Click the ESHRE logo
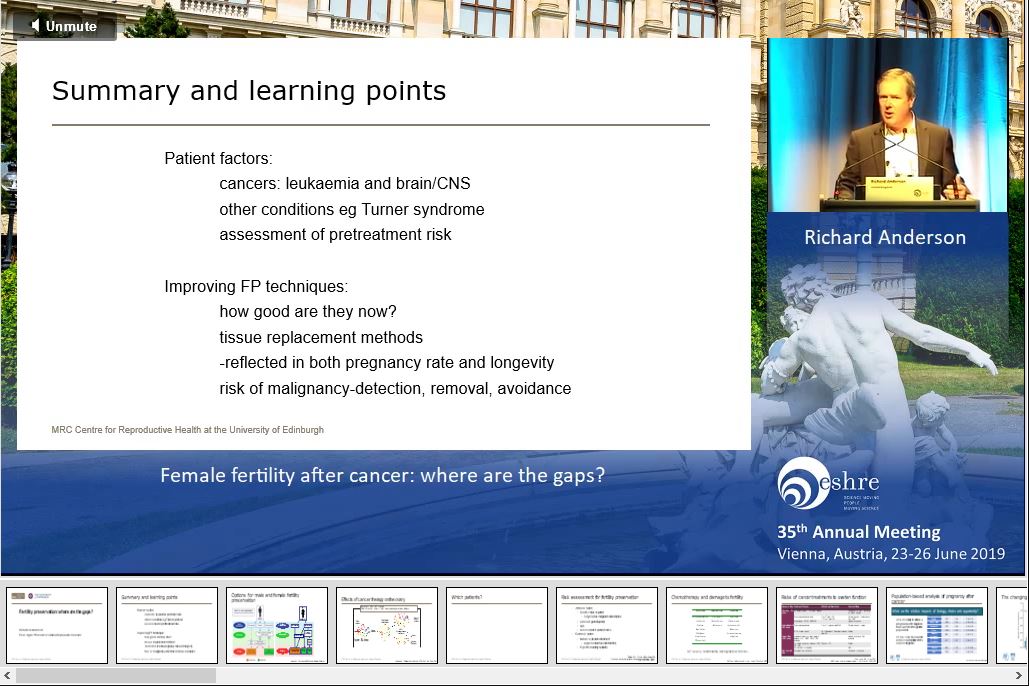This screenshot has height=686, width=1029. (x=828, y=483)
